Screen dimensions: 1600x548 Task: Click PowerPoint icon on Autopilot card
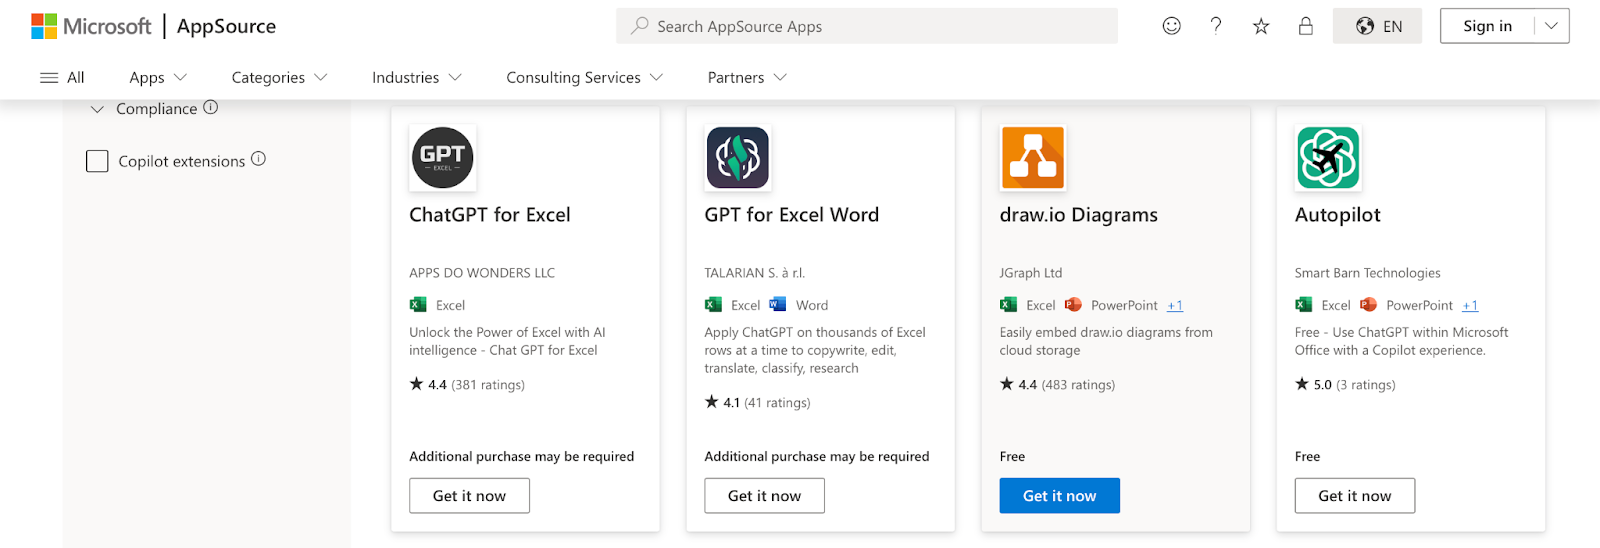coord(1368,305)
